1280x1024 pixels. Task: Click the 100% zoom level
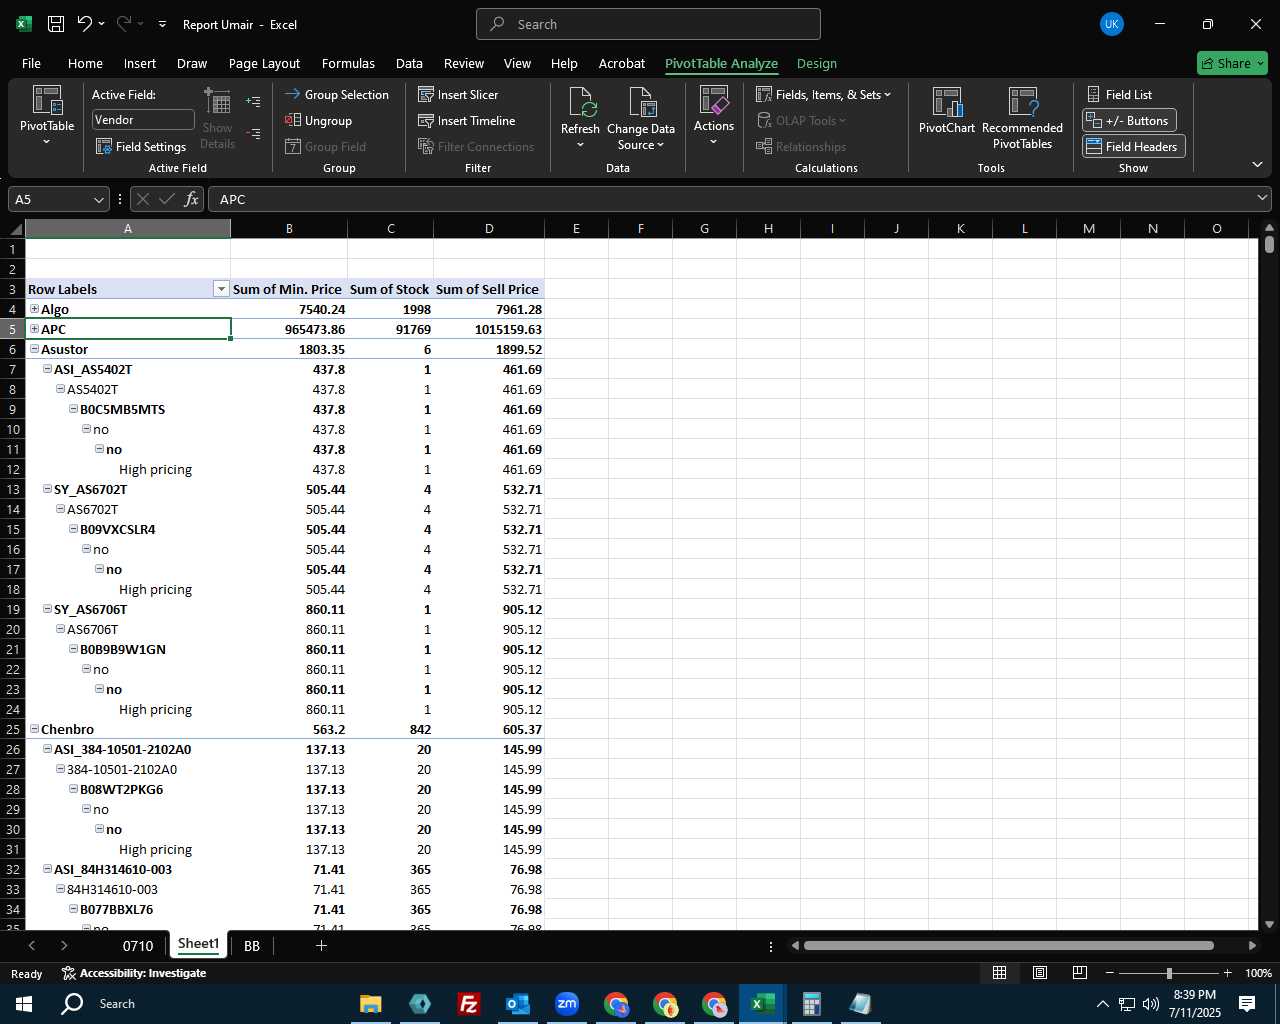point(1258,973)
